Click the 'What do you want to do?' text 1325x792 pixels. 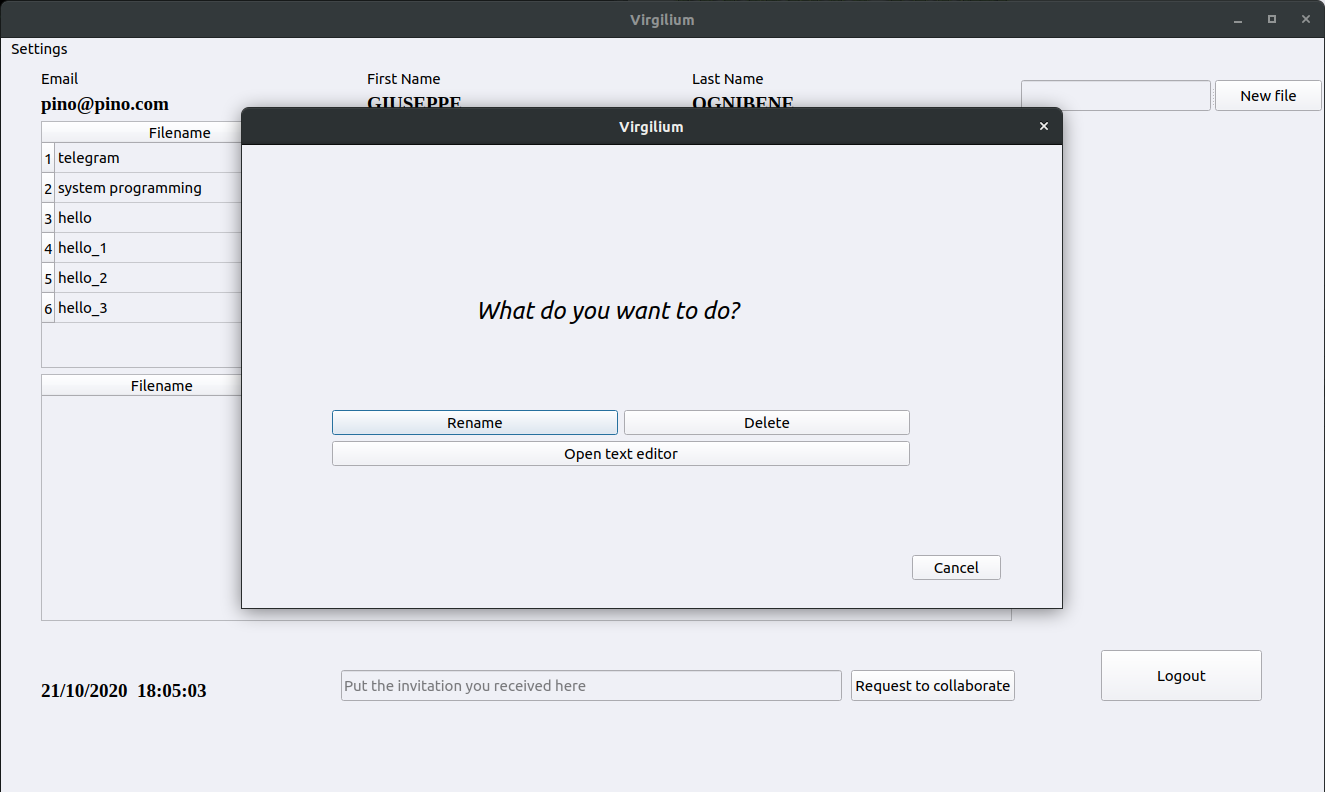pos(609,311)
